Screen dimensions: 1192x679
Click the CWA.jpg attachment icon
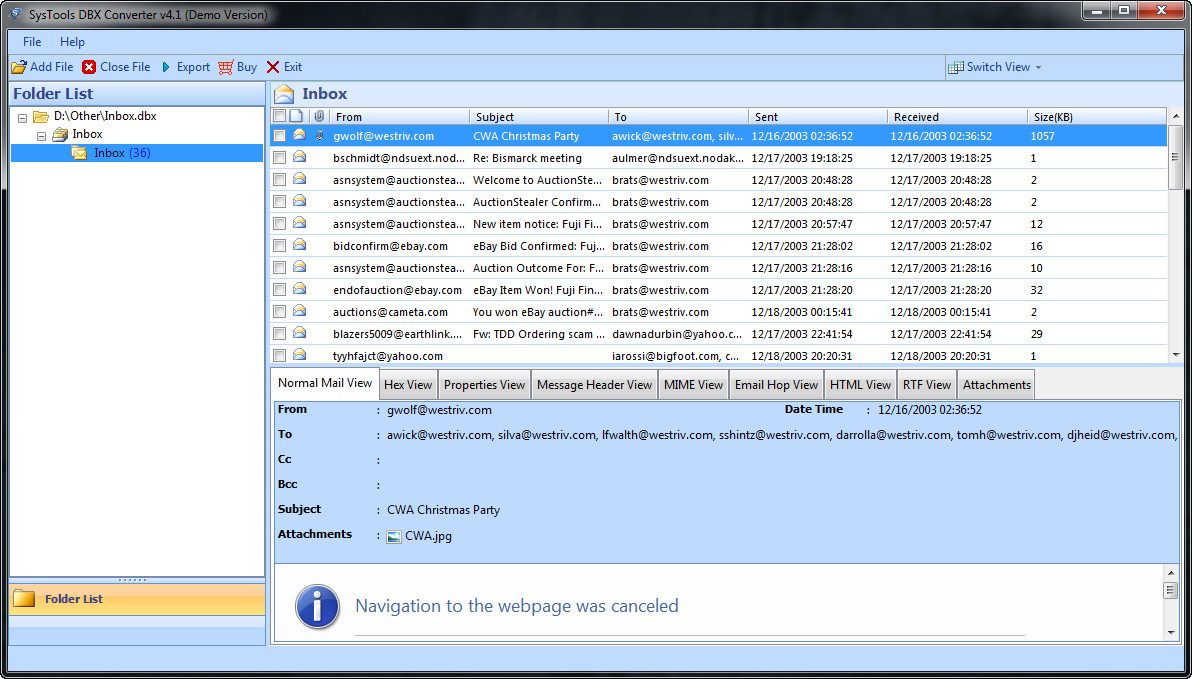[x=394, y=536]
